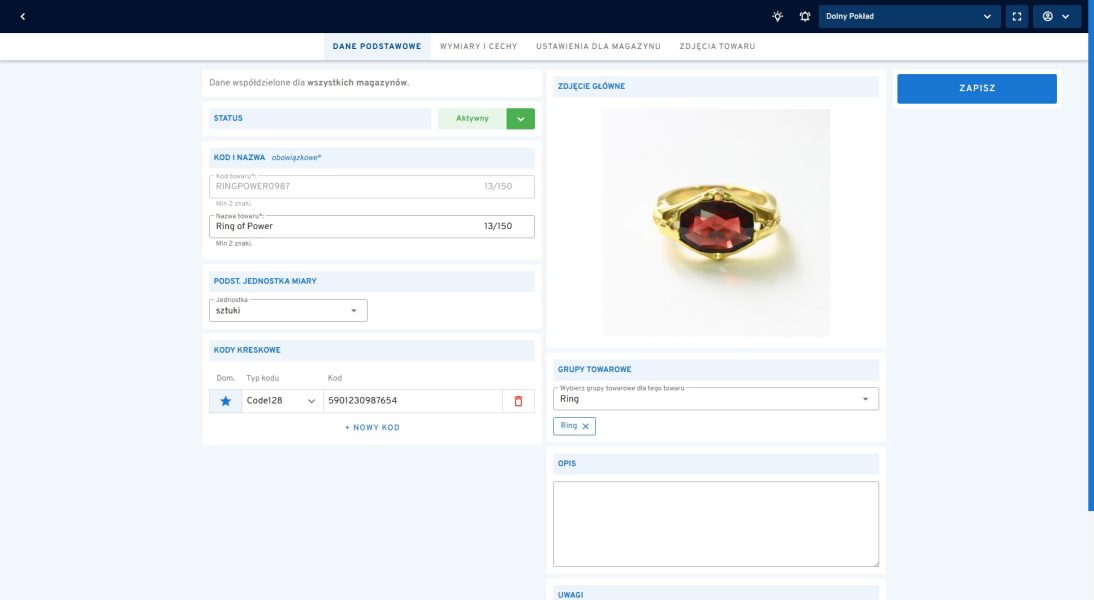
Task: Go to Ustawienia dla Magazynu tab
Action: coord(598,47)
